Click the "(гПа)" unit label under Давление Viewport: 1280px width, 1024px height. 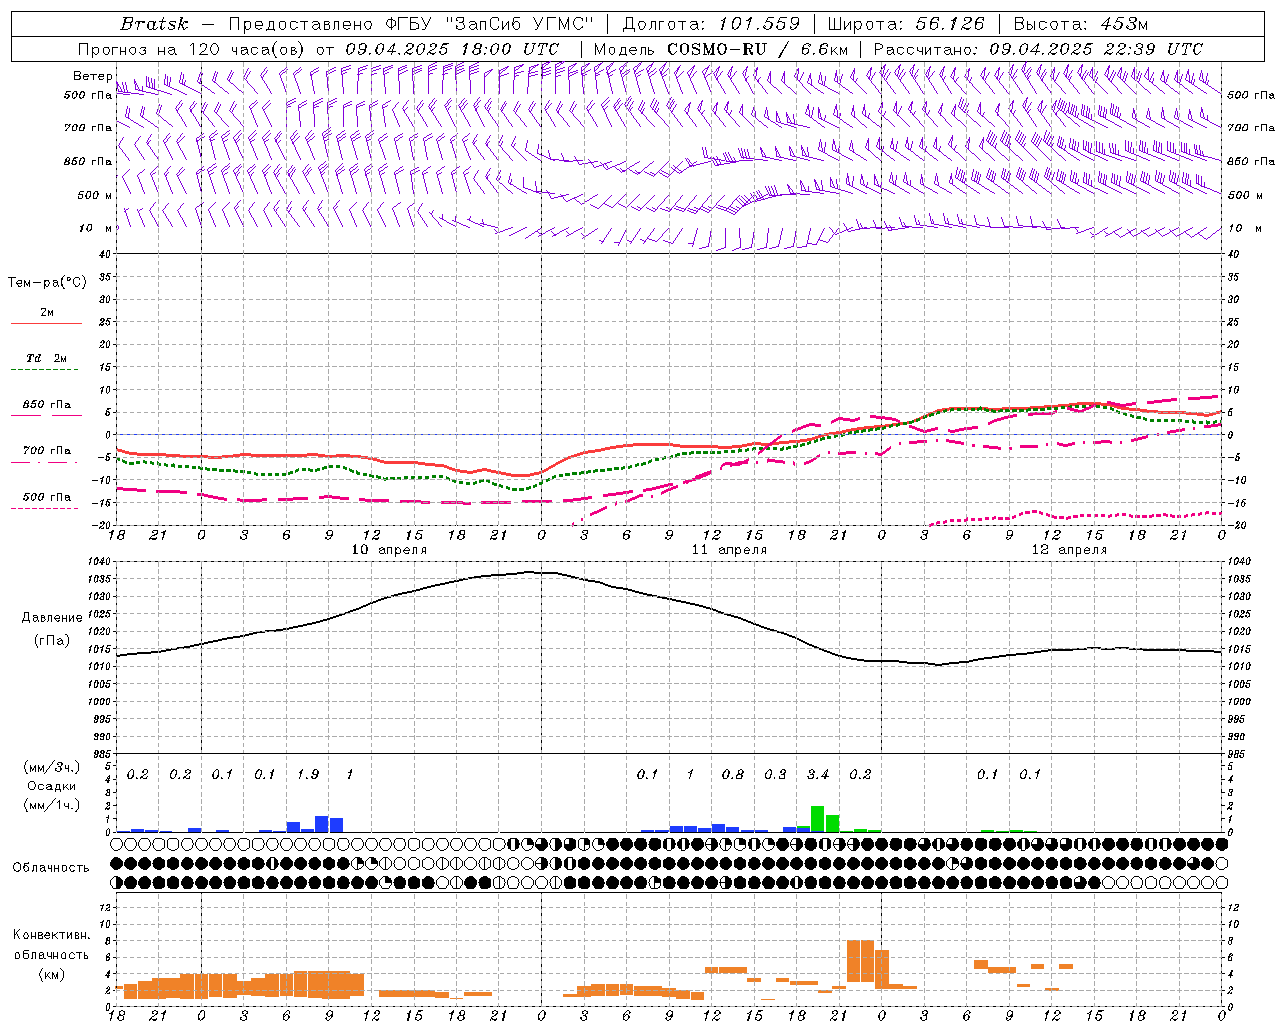pos(52,641)
